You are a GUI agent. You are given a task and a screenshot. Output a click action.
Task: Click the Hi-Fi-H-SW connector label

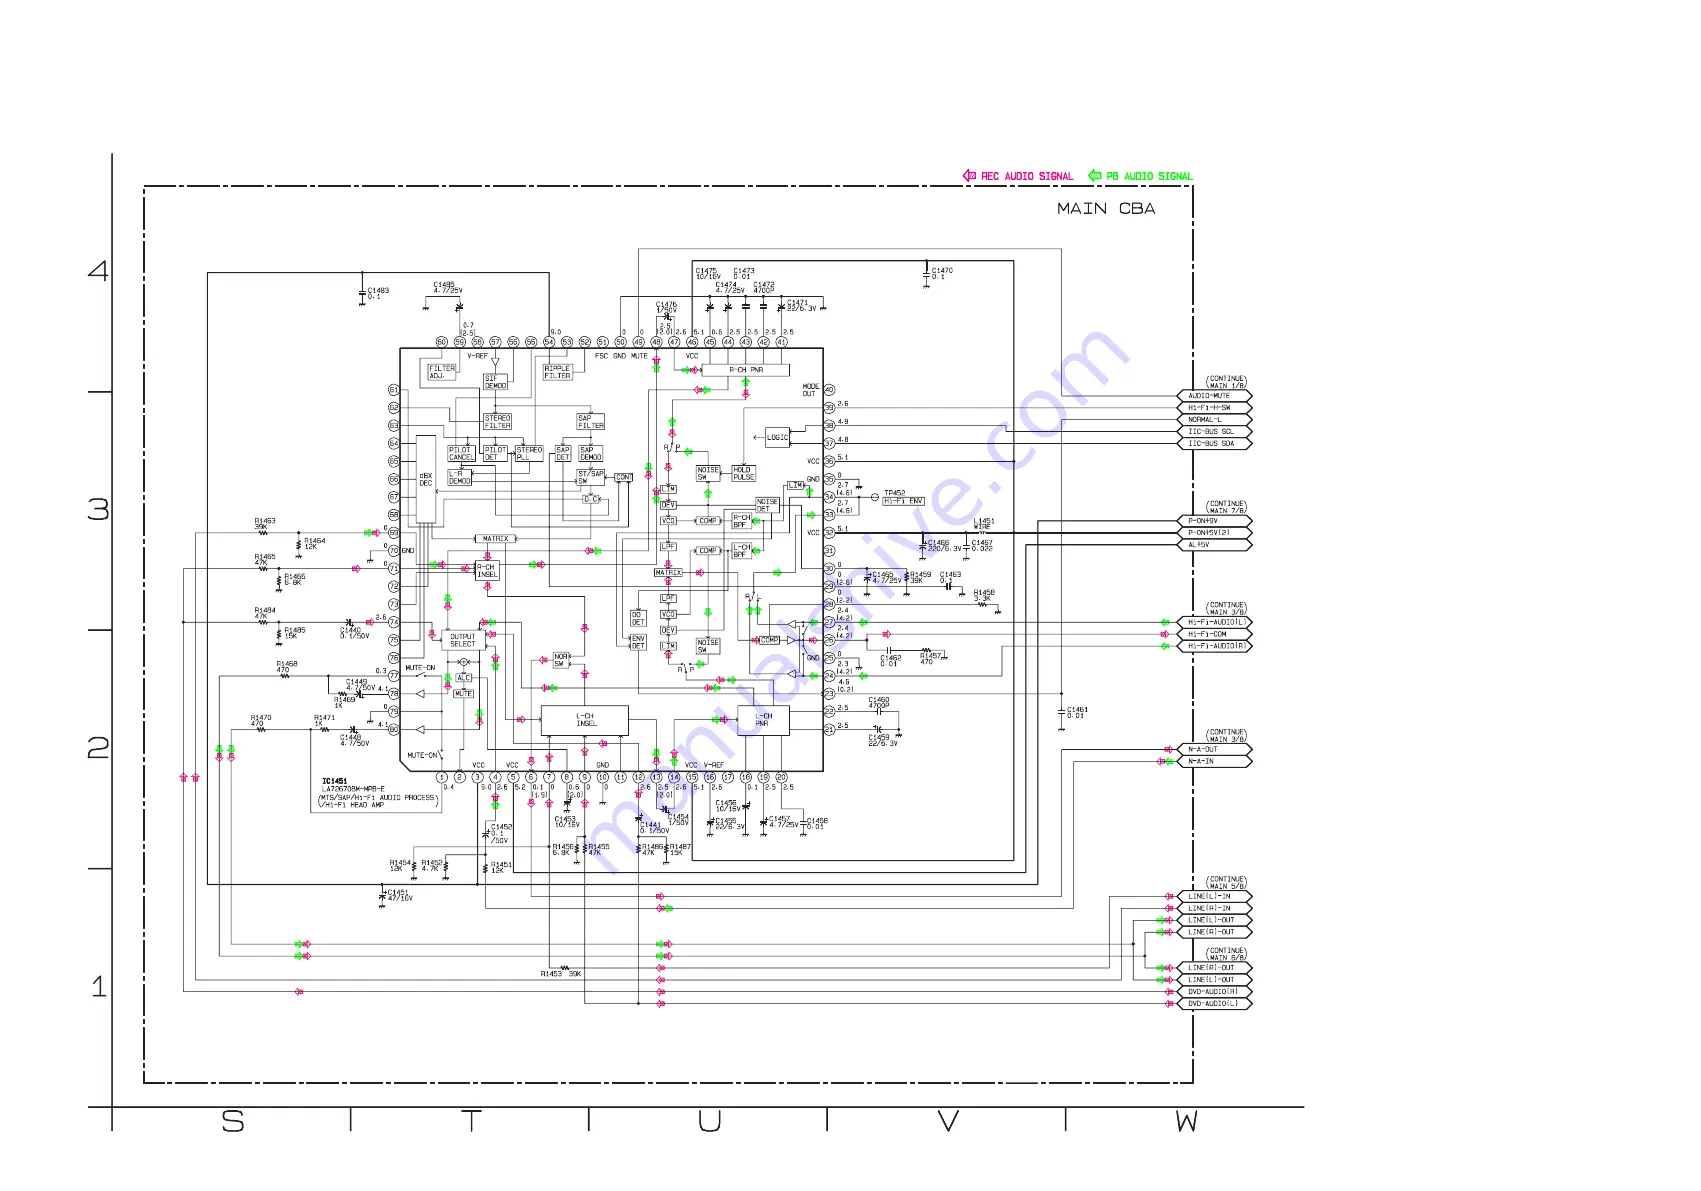[x=1213, y=408]
